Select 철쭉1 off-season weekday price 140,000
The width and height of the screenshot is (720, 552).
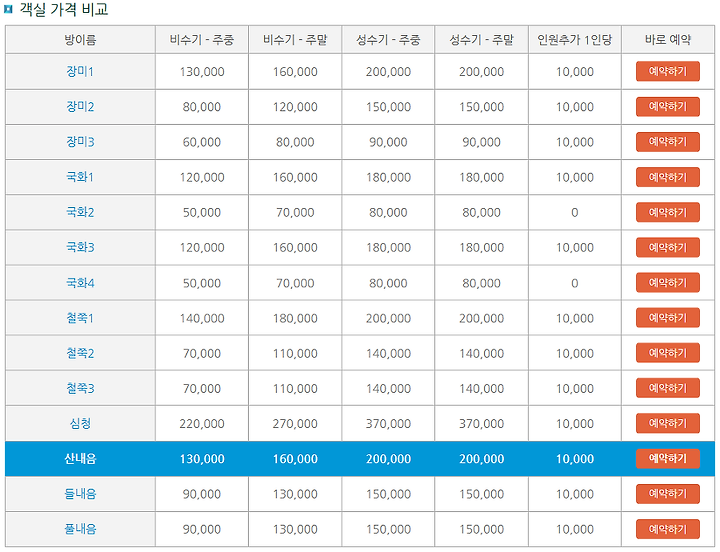[x=202, y=318]
